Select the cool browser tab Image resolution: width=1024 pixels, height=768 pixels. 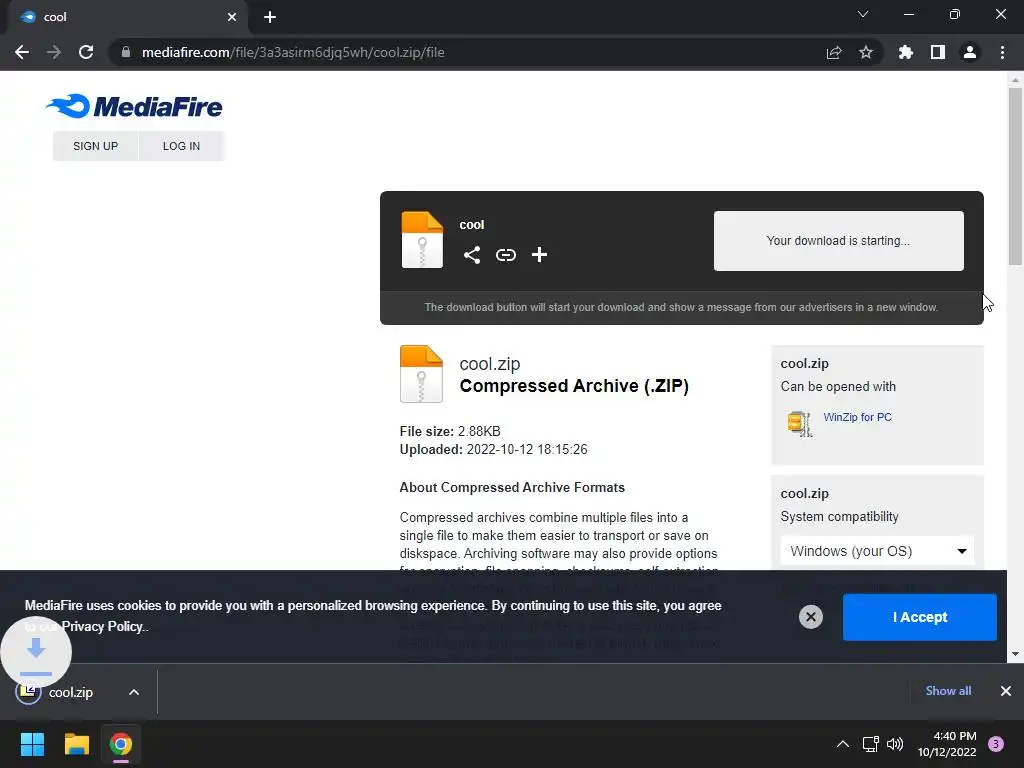(x=128, y=17)
